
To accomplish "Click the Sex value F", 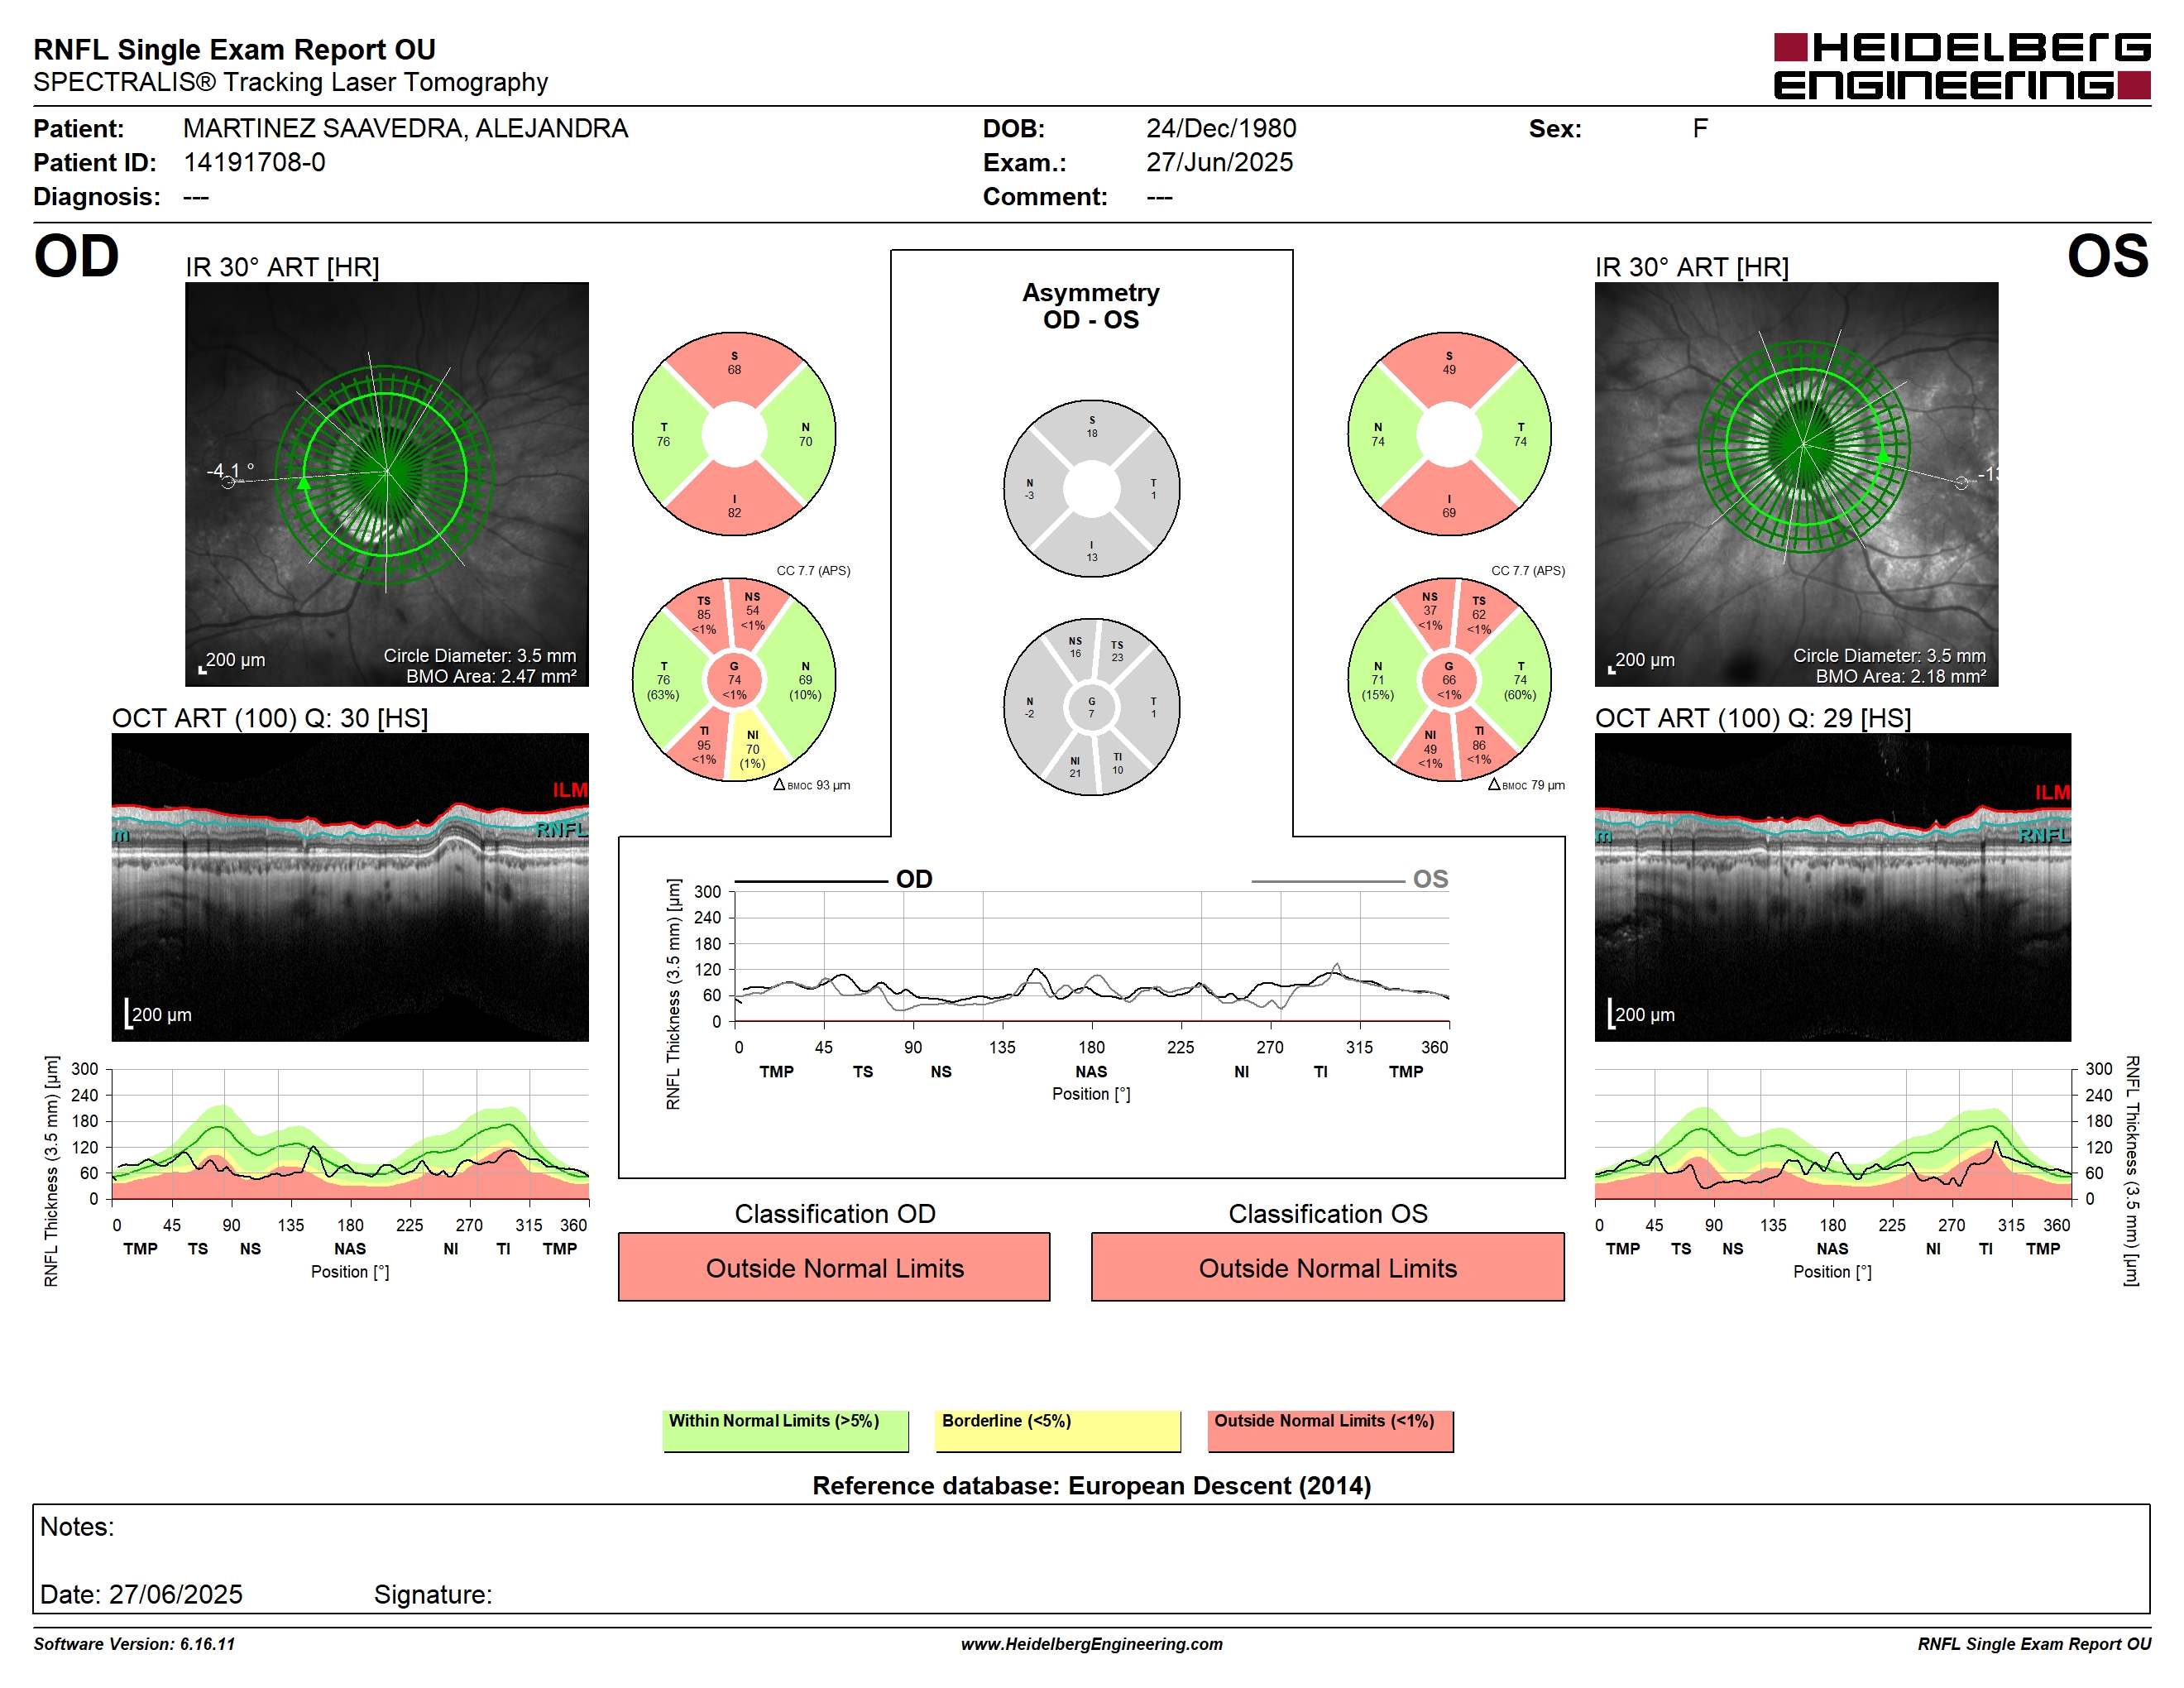I will pyautogui.click(x=1700, y=128).
